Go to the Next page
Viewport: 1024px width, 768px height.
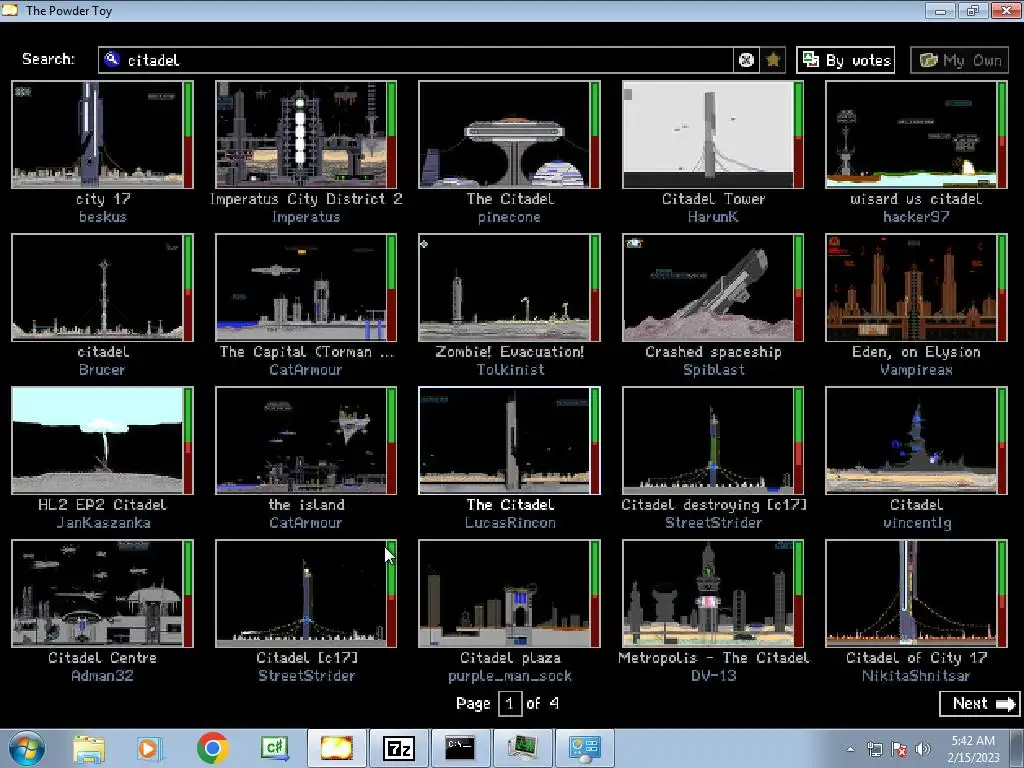coord(980,703)
